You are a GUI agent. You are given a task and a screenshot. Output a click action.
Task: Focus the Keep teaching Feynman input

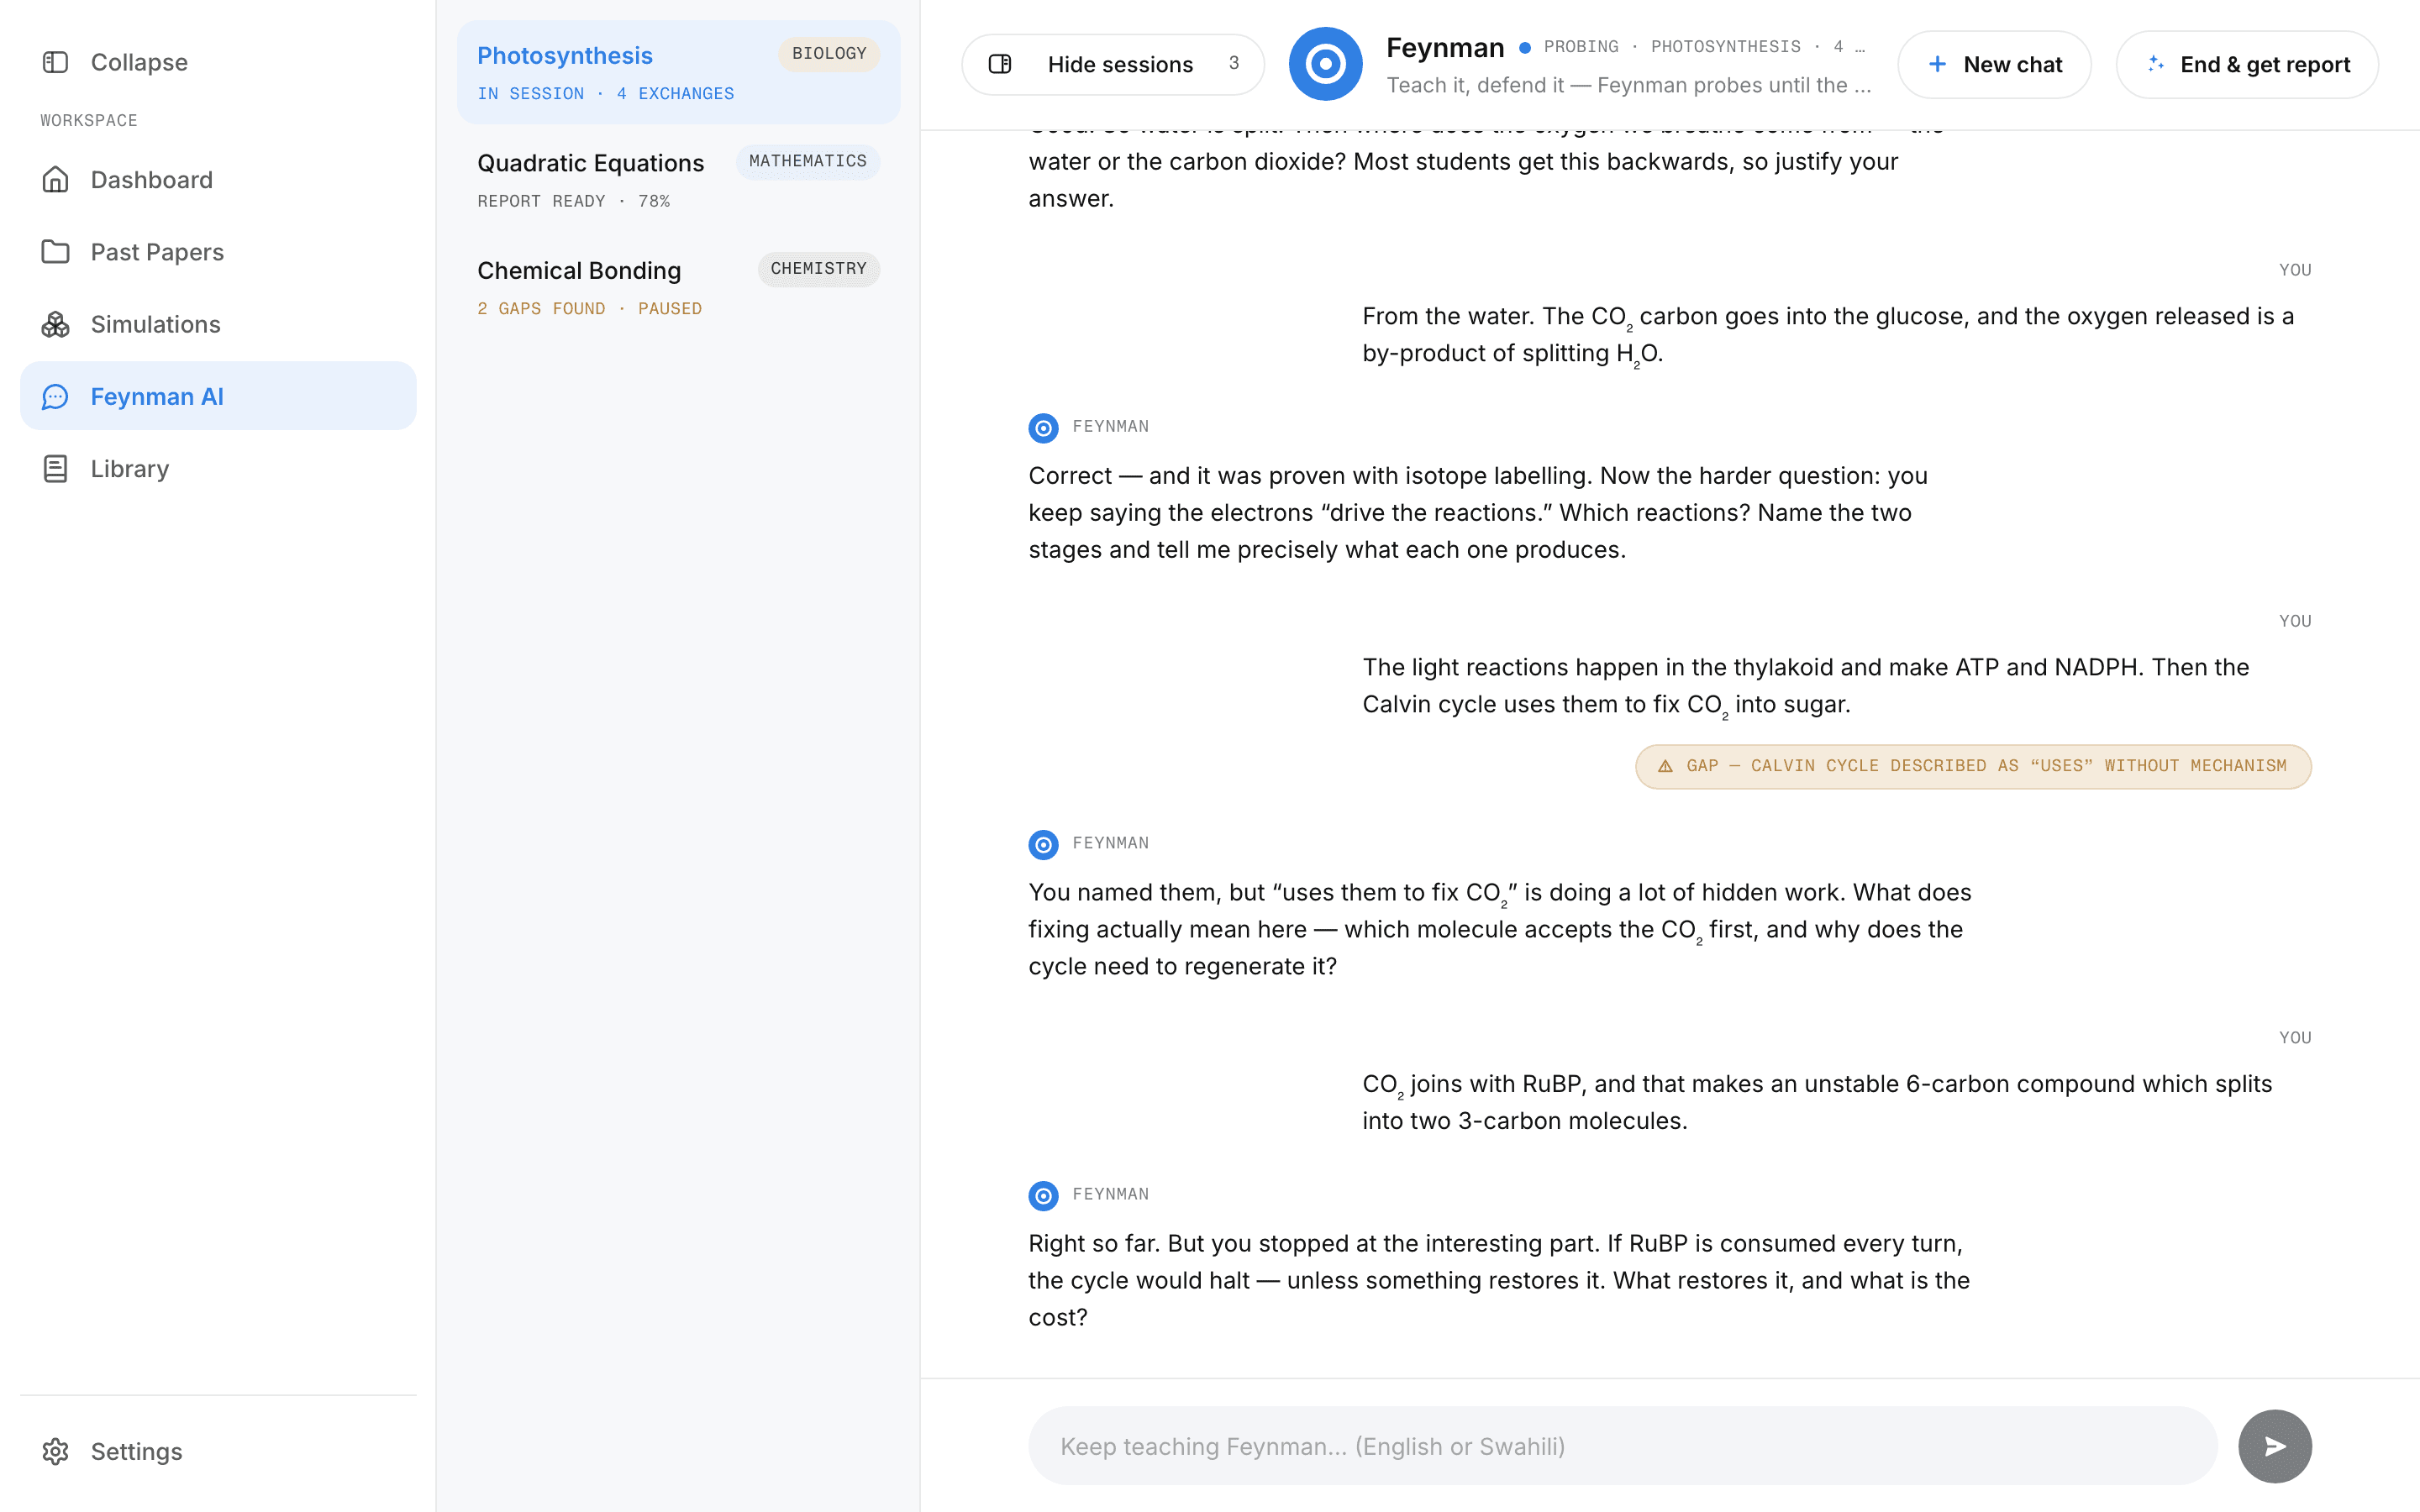(1622, 1446)
